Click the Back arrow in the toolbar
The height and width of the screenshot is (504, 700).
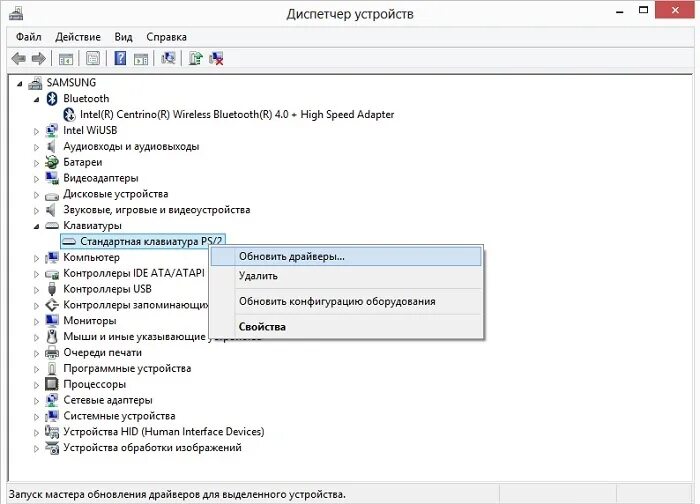[18, 58]
